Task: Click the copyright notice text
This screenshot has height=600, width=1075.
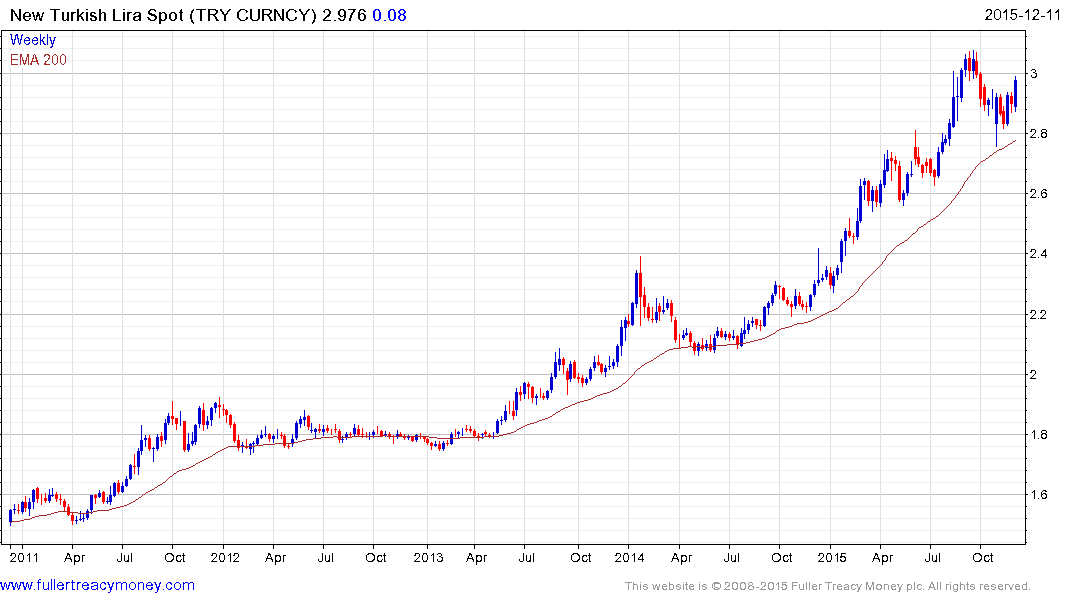Action: click(x=828, y=586)
